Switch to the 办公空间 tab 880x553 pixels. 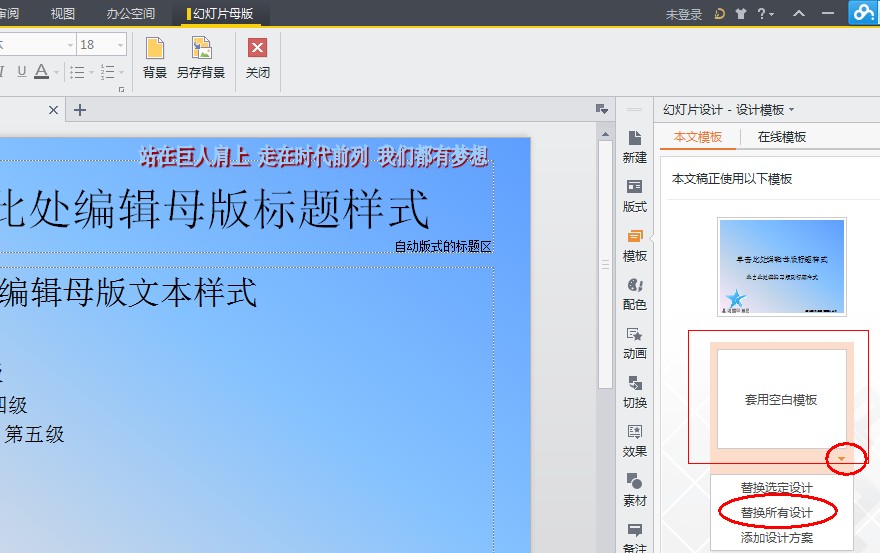131,13
